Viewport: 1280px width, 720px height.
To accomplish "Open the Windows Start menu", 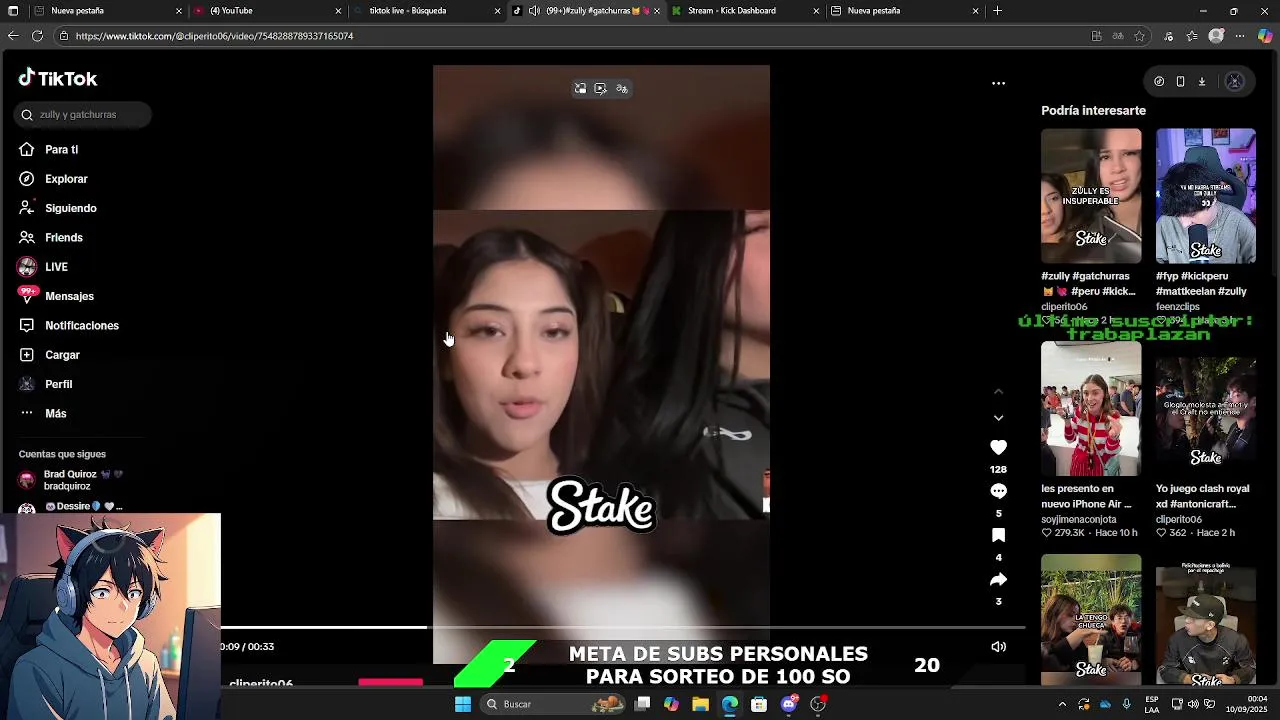I will [x=463, y=704].
